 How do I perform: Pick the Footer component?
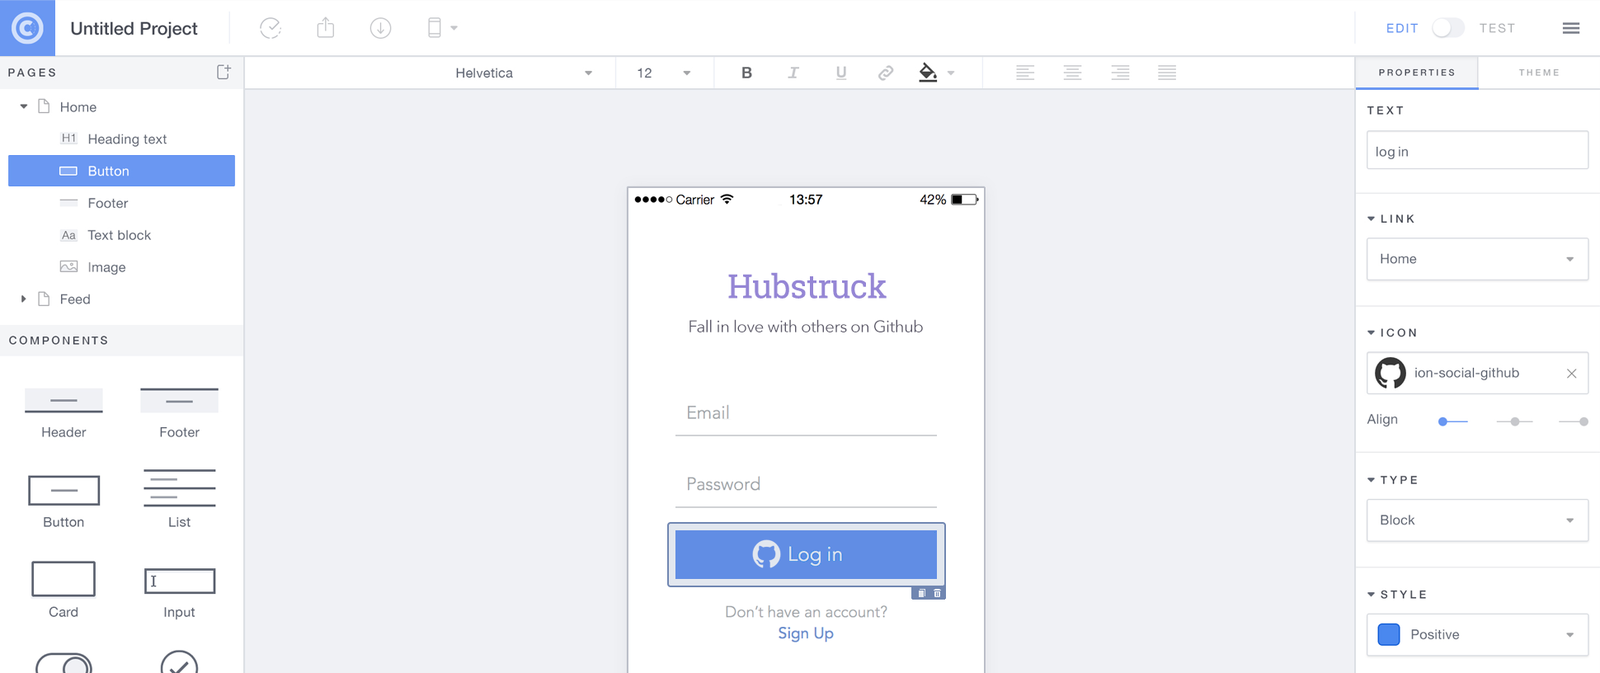click(179, 413)
